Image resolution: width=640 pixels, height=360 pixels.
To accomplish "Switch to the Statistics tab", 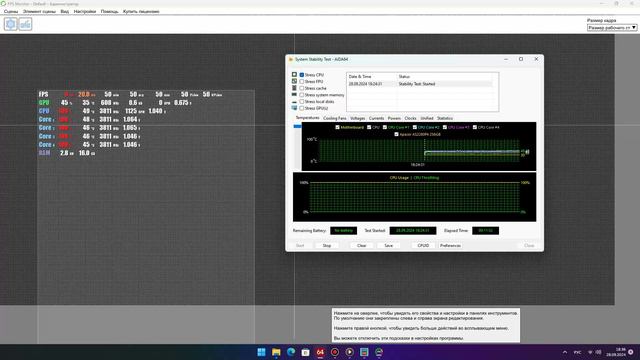I will click(x=445, y=118).
